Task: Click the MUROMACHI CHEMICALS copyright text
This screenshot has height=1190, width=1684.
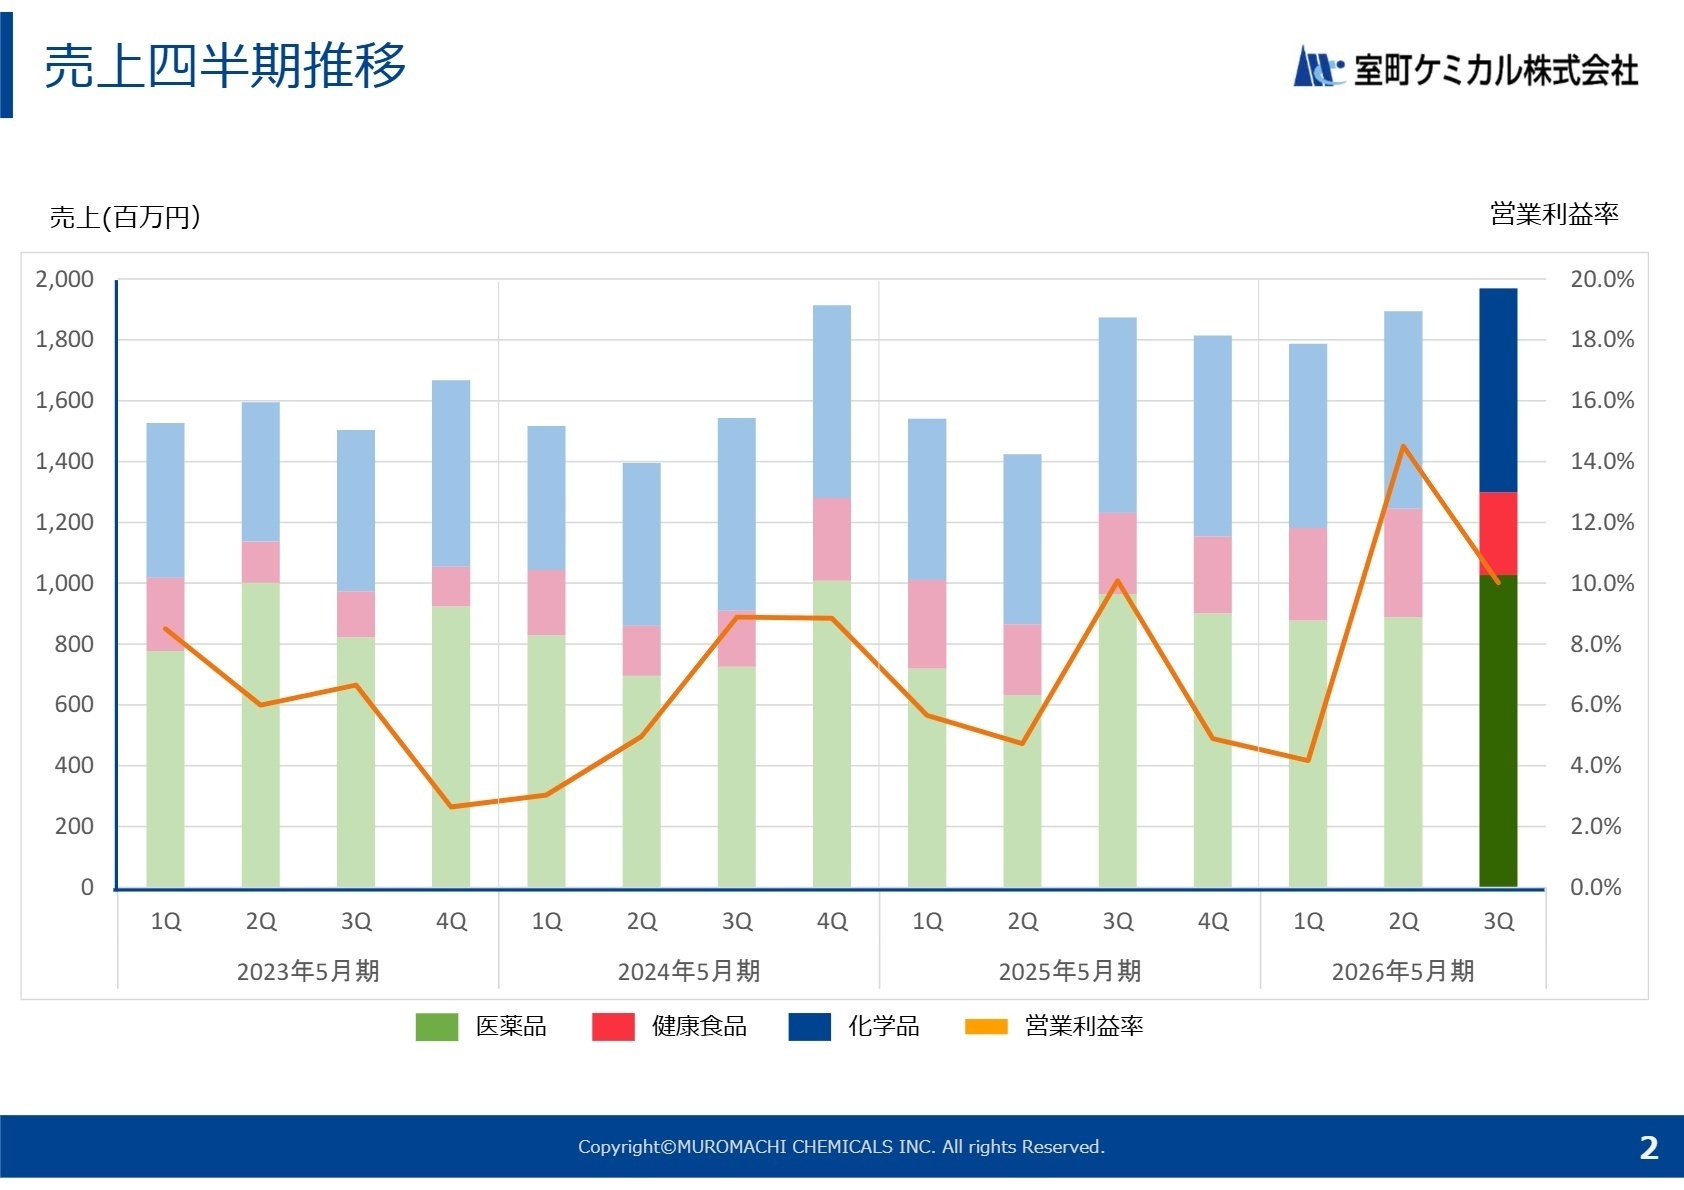Action: [x=842, y=1147]
